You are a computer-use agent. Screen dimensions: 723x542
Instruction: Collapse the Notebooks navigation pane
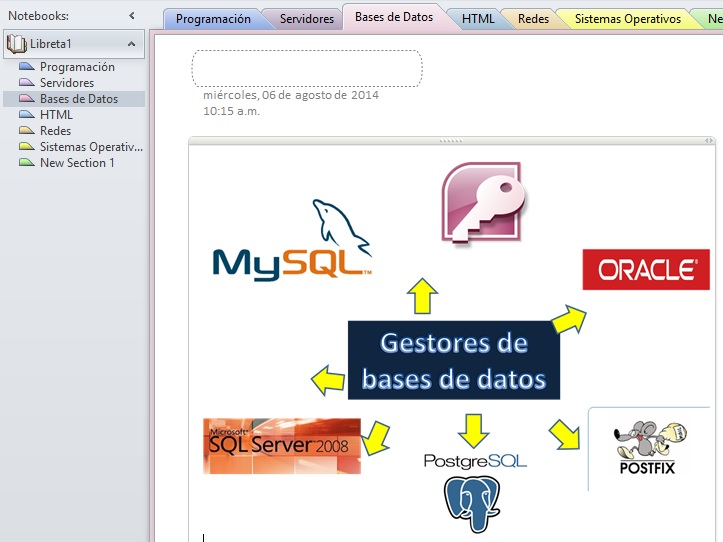pyautogui.click(x=132, y=16)
